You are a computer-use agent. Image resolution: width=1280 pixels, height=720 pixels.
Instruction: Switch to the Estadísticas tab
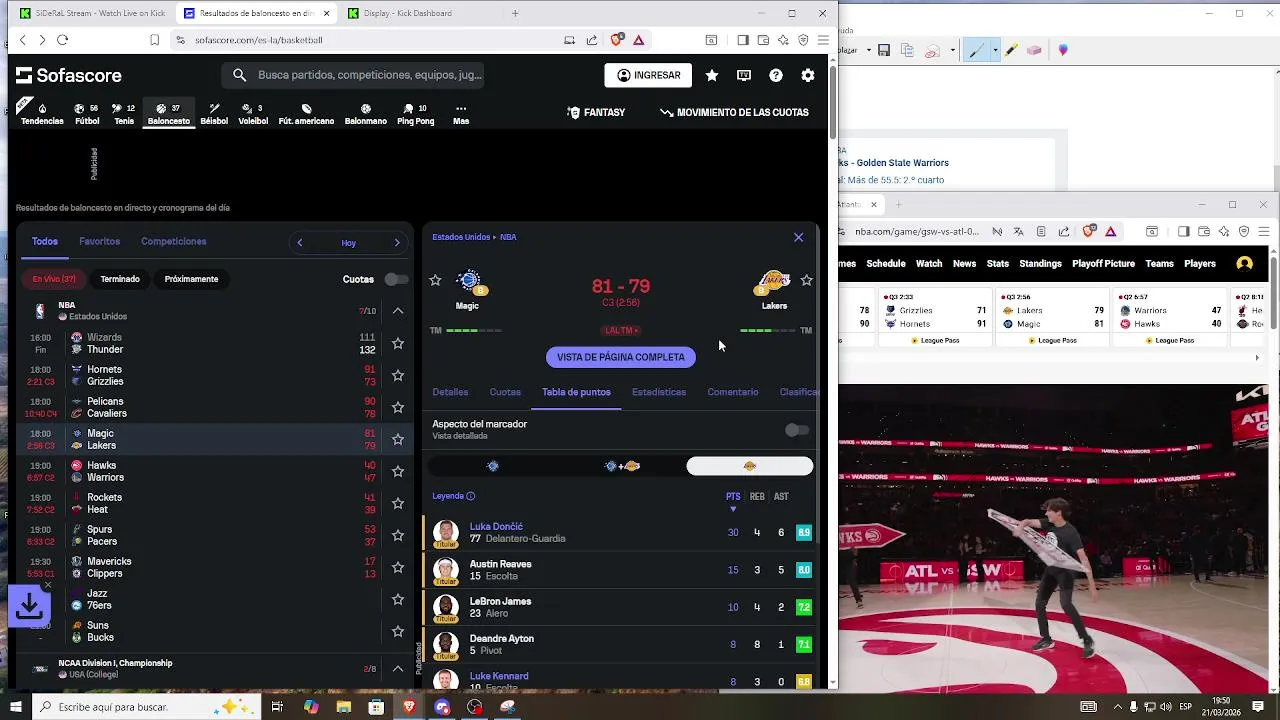point(659,392)
